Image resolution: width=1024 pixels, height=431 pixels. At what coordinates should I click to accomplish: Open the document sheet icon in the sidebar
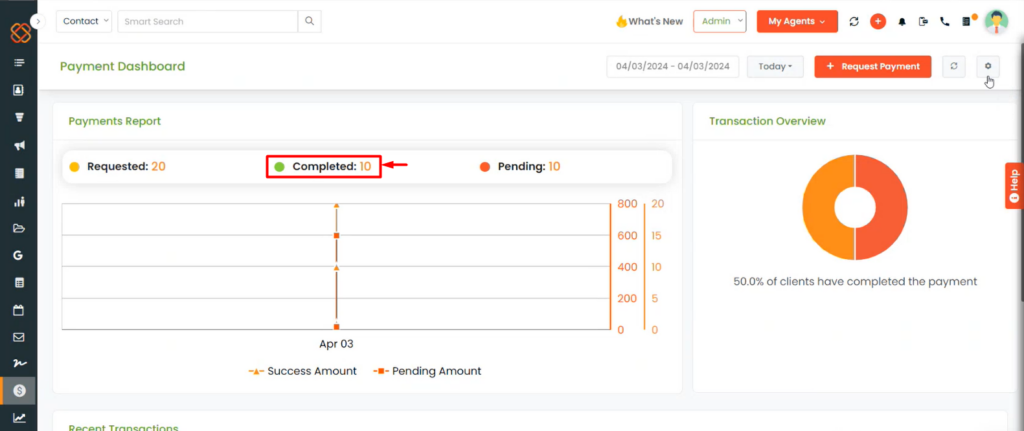[x=19, y=174]
